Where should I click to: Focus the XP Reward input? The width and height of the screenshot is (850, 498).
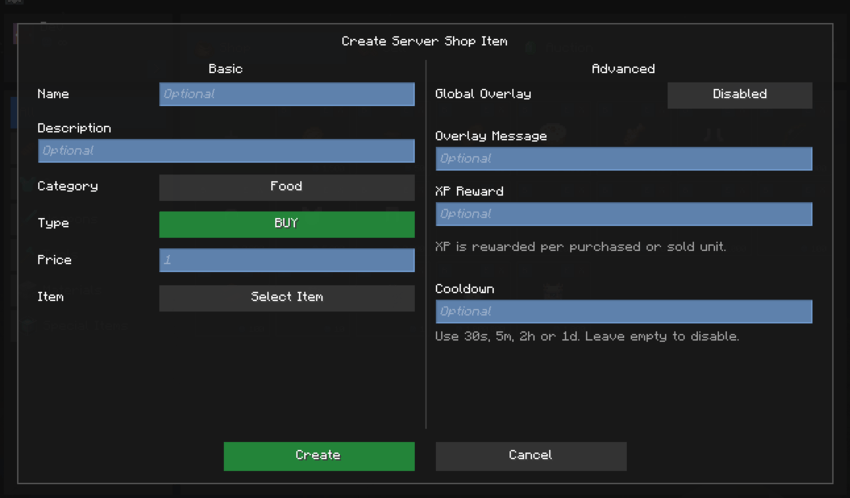click(x=624, y=214)
